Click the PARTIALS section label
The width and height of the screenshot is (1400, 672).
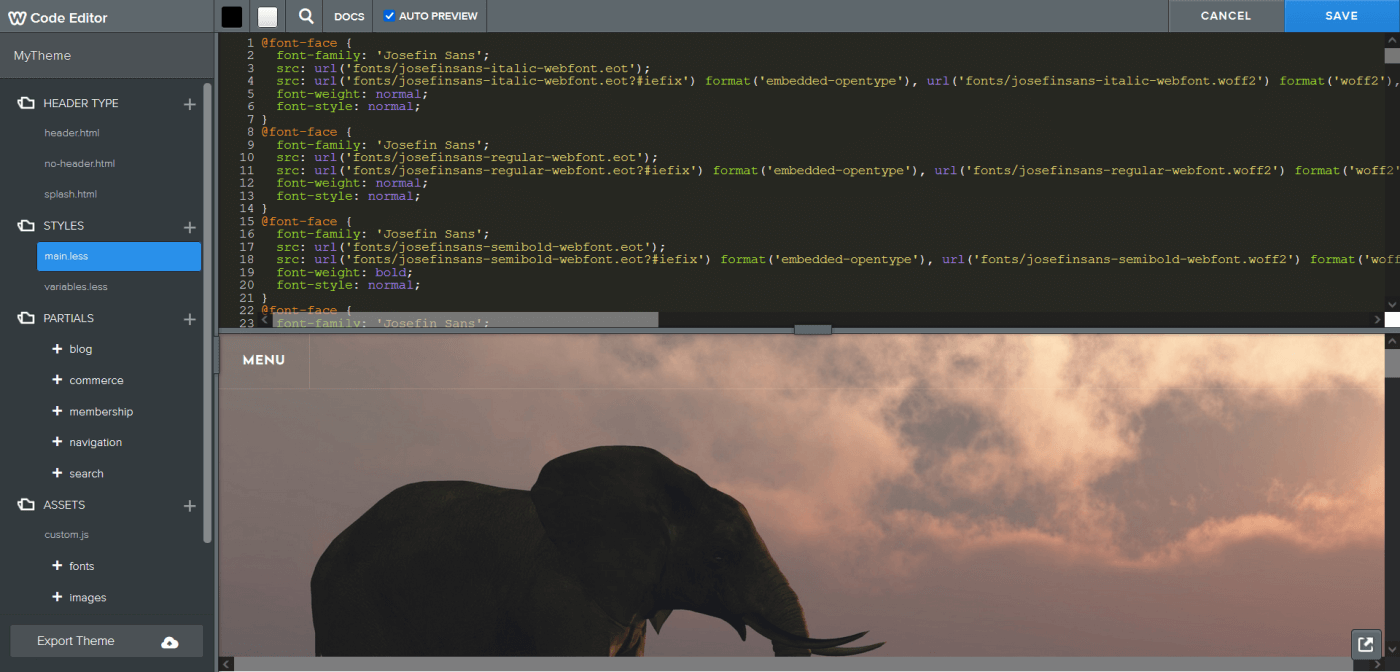coord(69,318)
